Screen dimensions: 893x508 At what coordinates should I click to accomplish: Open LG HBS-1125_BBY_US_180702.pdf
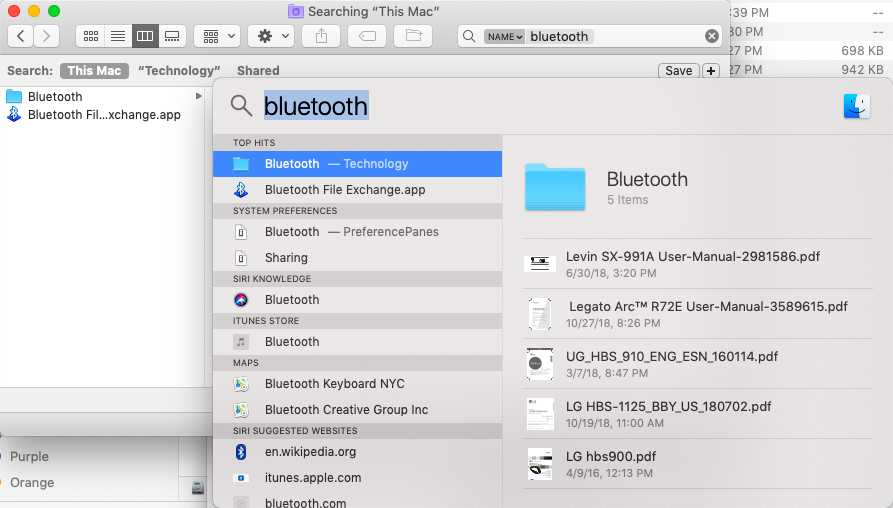pos(698,414)
